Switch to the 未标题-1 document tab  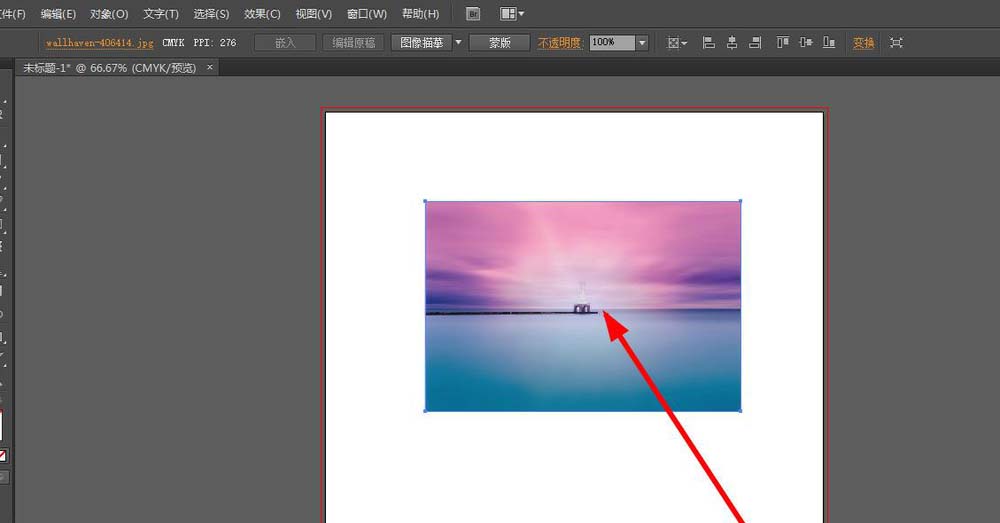pyautogui.click(x=109, y=68)
